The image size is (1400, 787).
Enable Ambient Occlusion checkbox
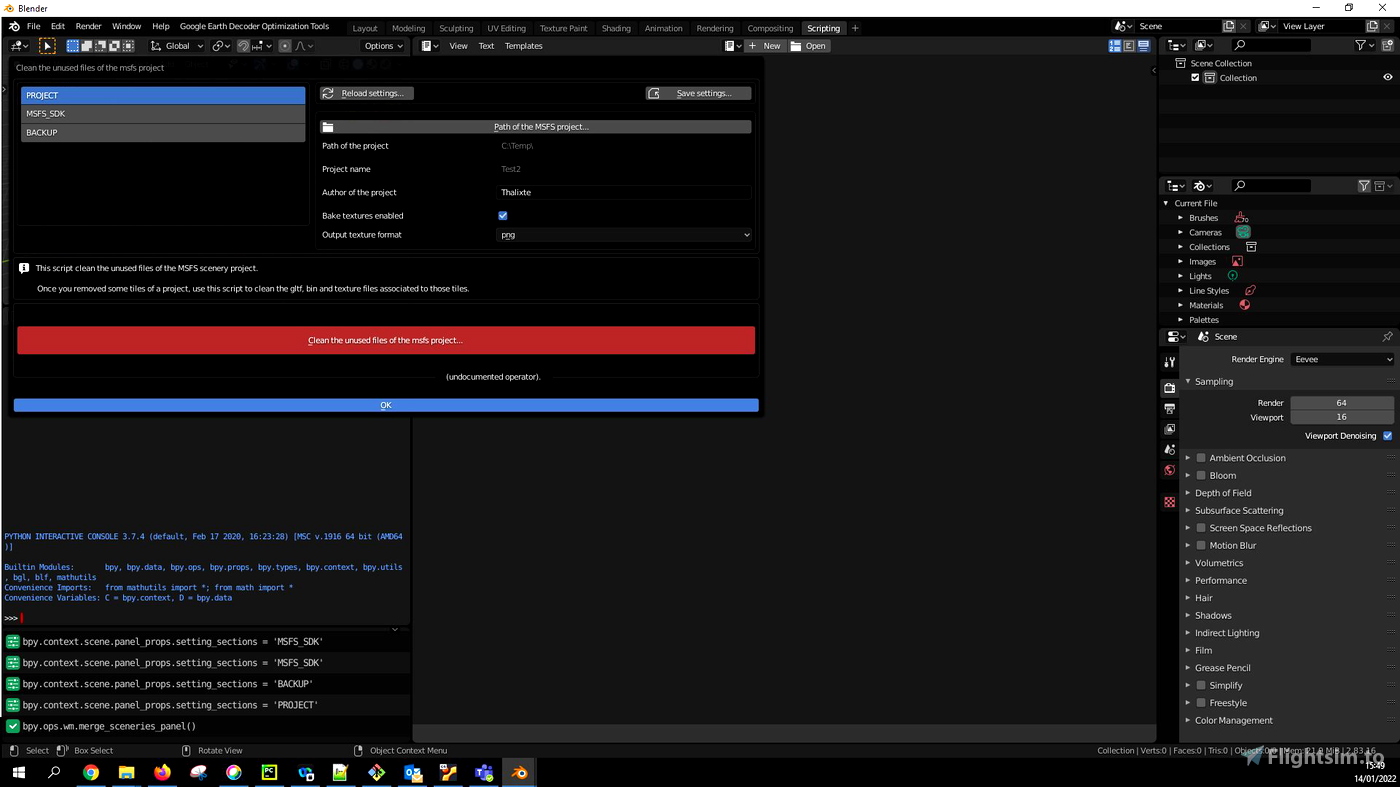pos(1201,458)
